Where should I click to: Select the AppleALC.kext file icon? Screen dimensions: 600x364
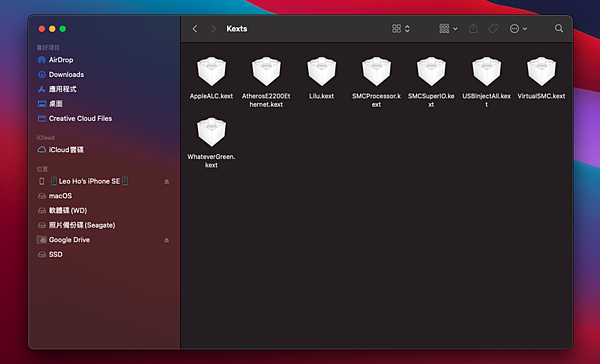click(211, 71)
